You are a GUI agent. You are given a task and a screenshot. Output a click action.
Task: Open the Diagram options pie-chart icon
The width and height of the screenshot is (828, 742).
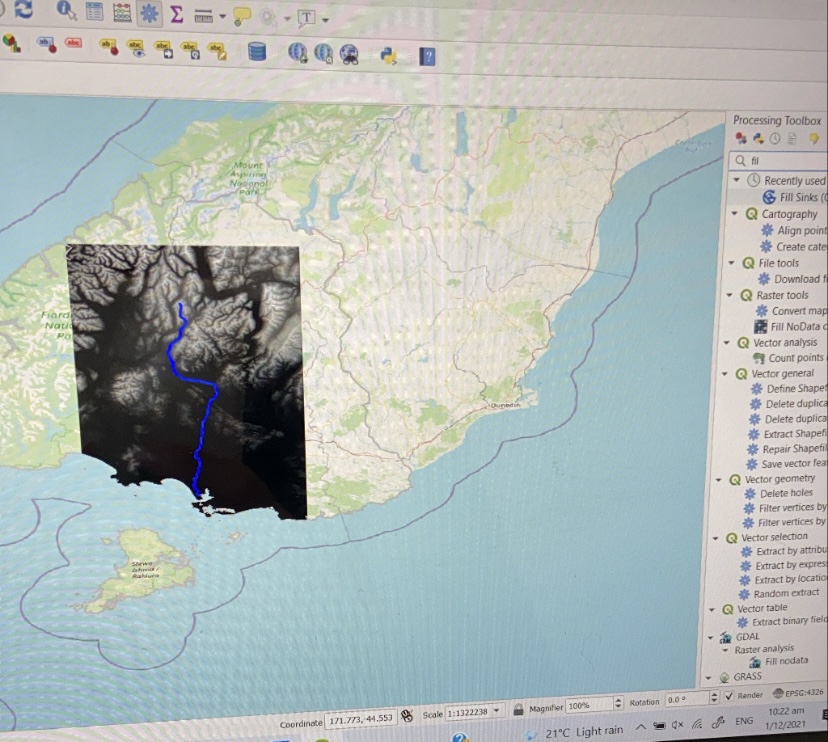coord(12,42)
